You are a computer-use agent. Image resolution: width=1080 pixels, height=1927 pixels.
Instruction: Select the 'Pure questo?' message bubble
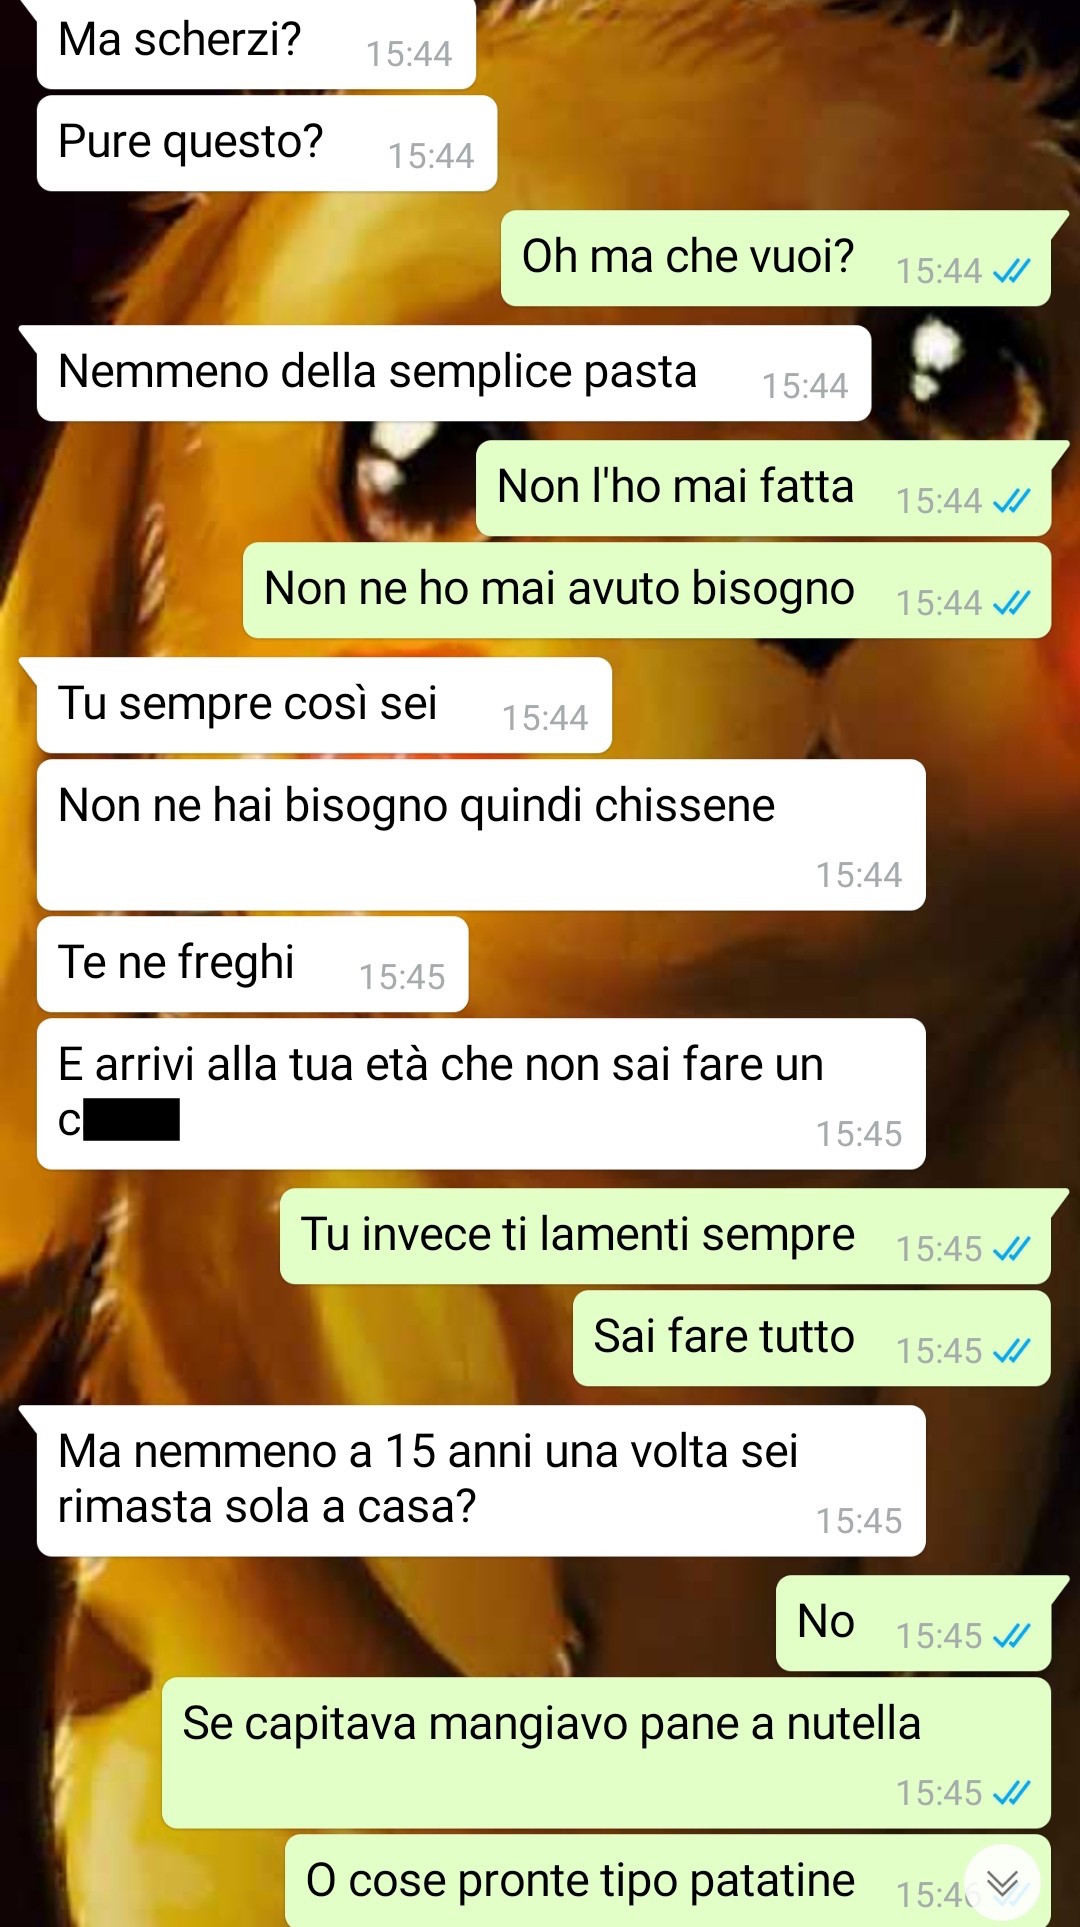pyautogui.click(x=267, y=143)
